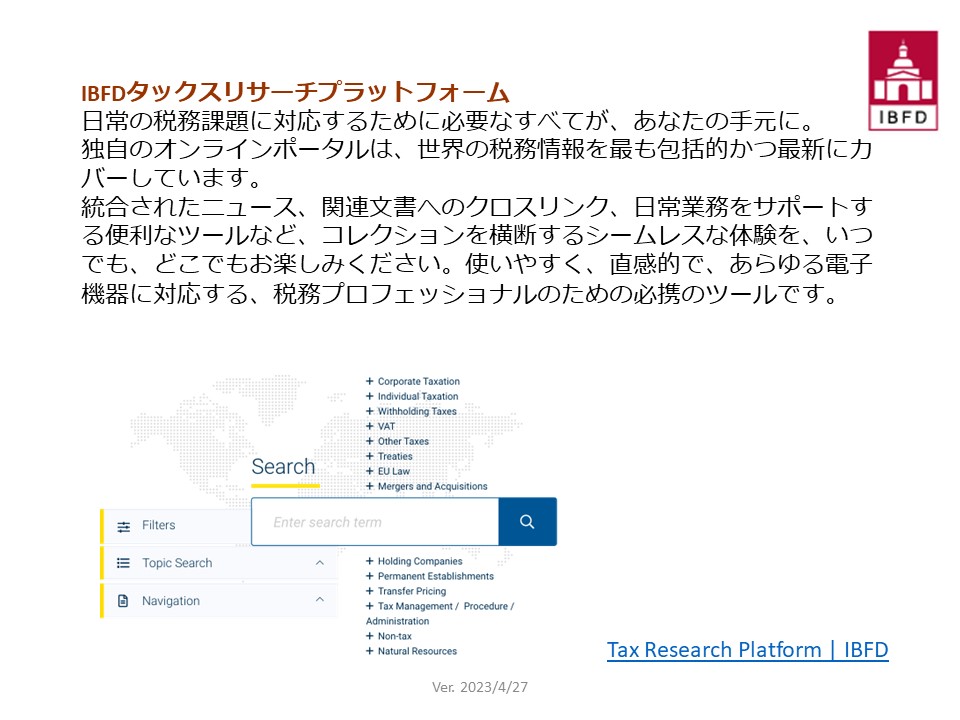Click the magnifier search button
Viewport: 960px width, 720px height.
pos(527,522)
